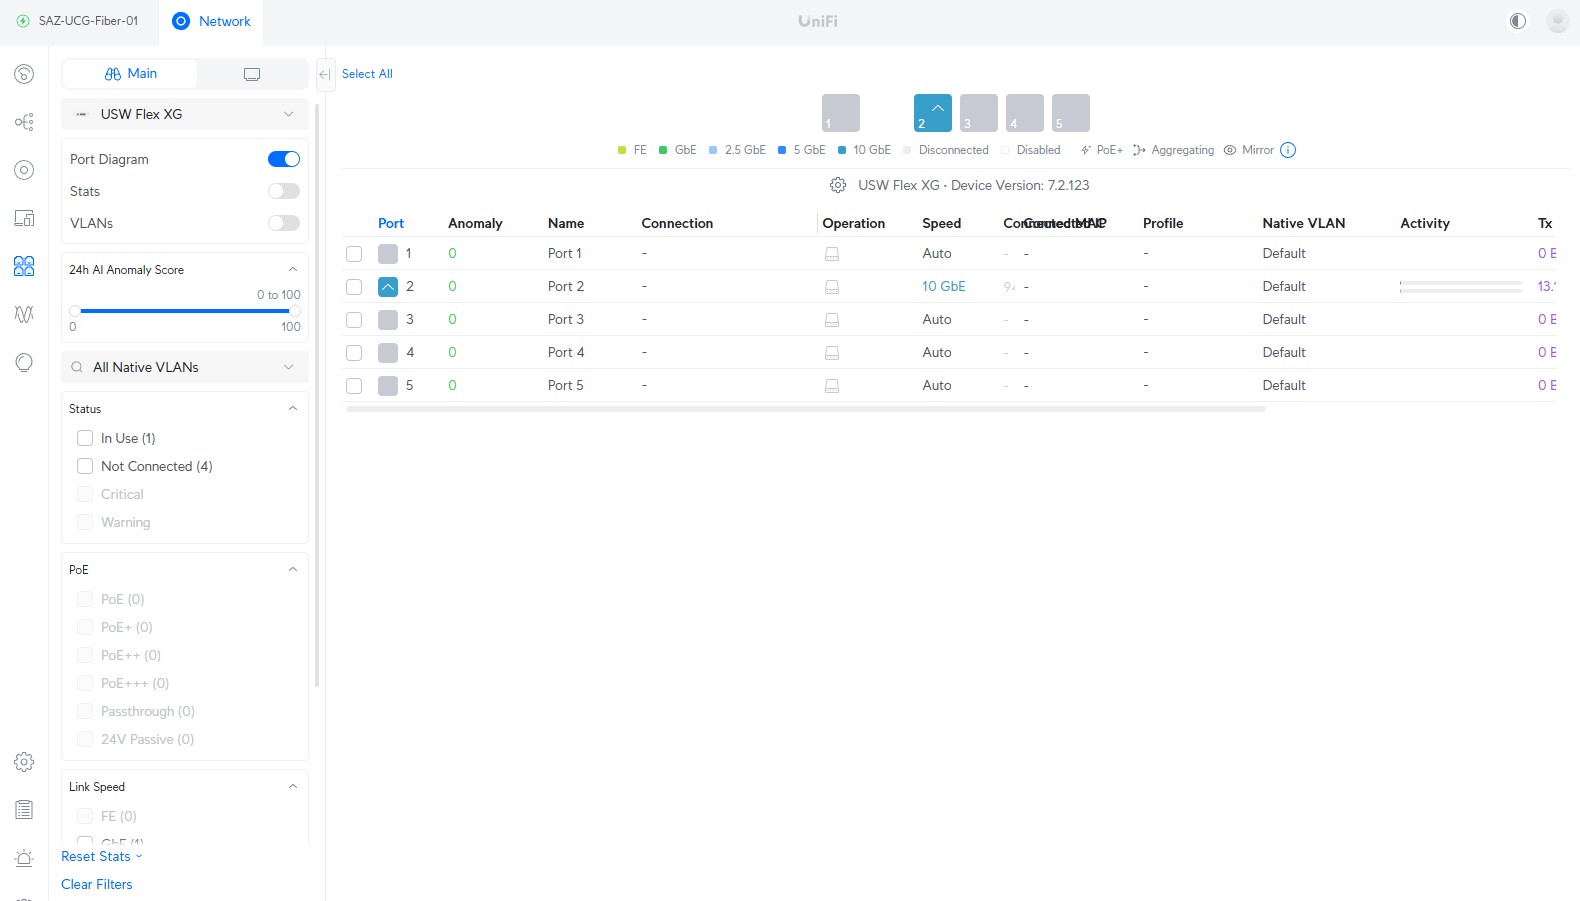Click the Clear Filters link
This screenshot has width=1580, height=901.
pyautogui.click(x=97, y=884)
